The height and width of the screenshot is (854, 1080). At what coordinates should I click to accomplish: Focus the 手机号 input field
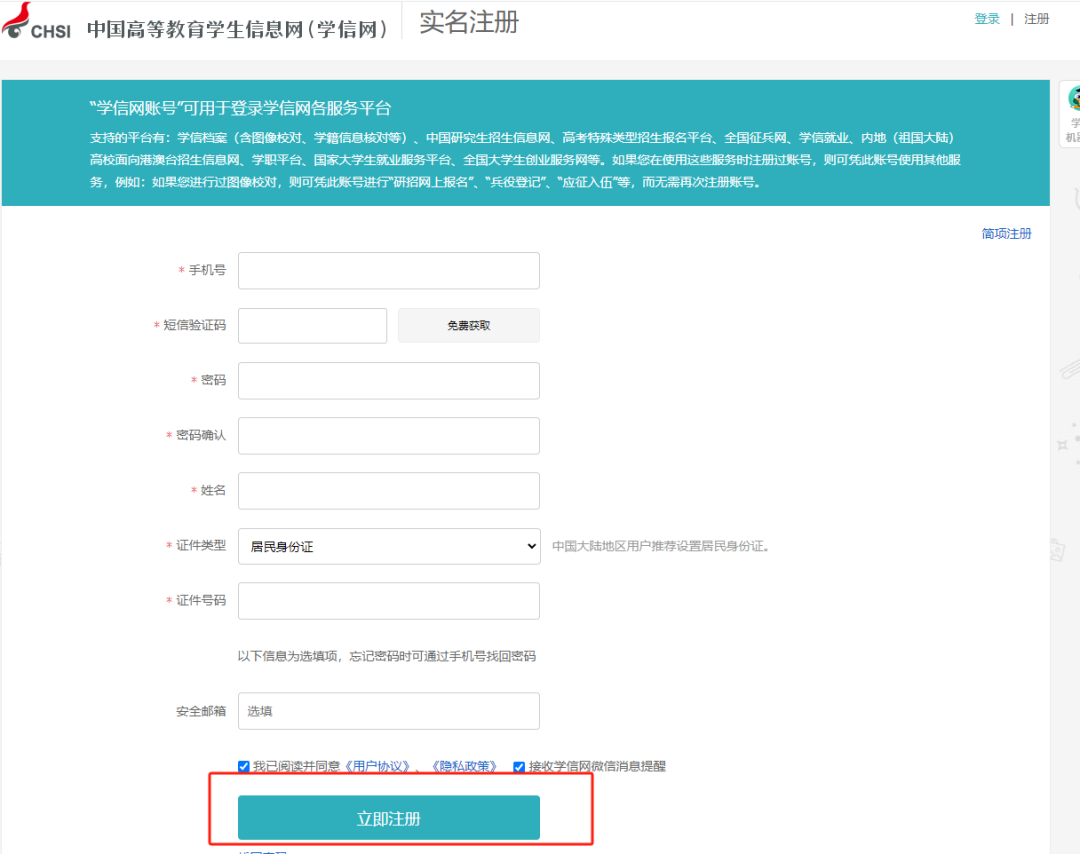click(x=388, y=271)
